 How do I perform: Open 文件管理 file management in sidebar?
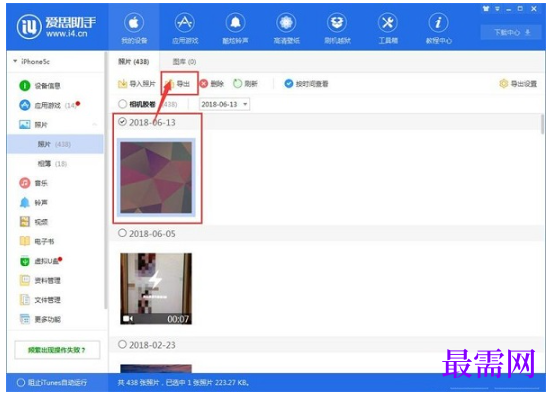[x=40, y=300]
